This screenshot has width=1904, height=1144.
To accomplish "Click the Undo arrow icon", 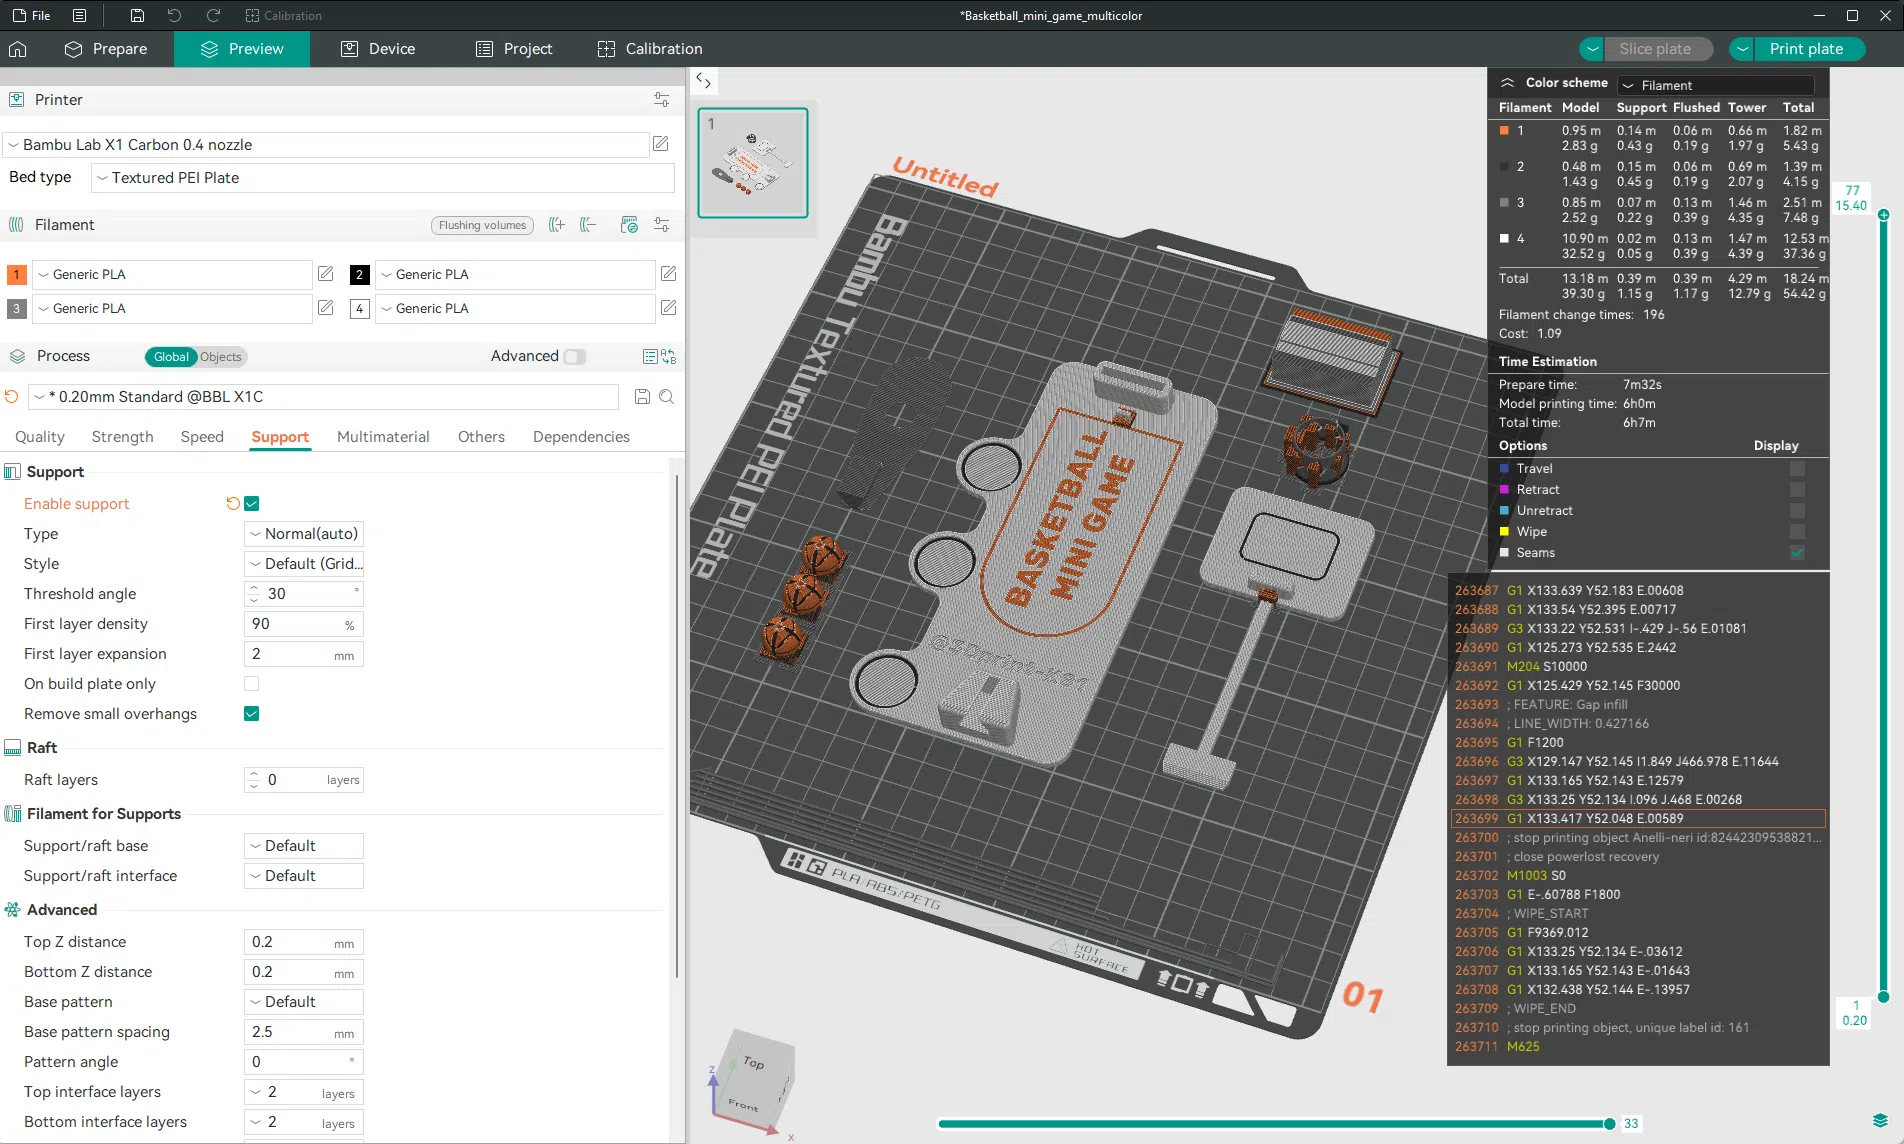I will [x=175, y=15].
